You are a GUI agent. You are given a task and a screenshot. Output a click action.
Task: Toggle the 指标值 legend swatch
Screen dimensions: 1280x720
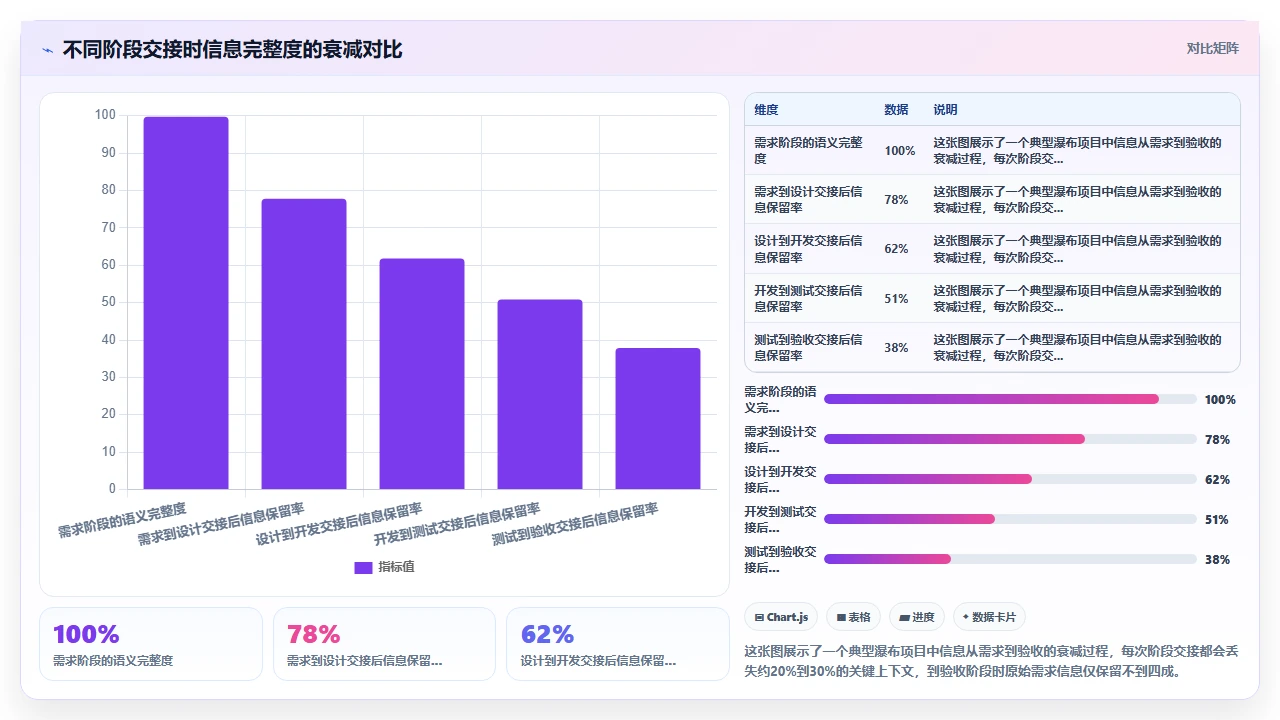363,567
